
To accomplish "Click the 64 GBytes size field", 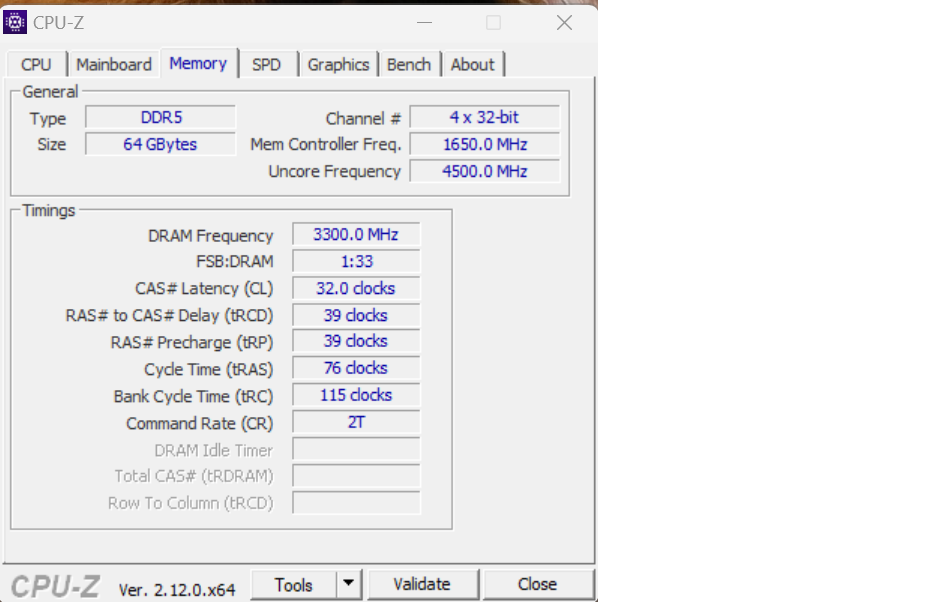I will pyautogui.click(x=161, y=144).
